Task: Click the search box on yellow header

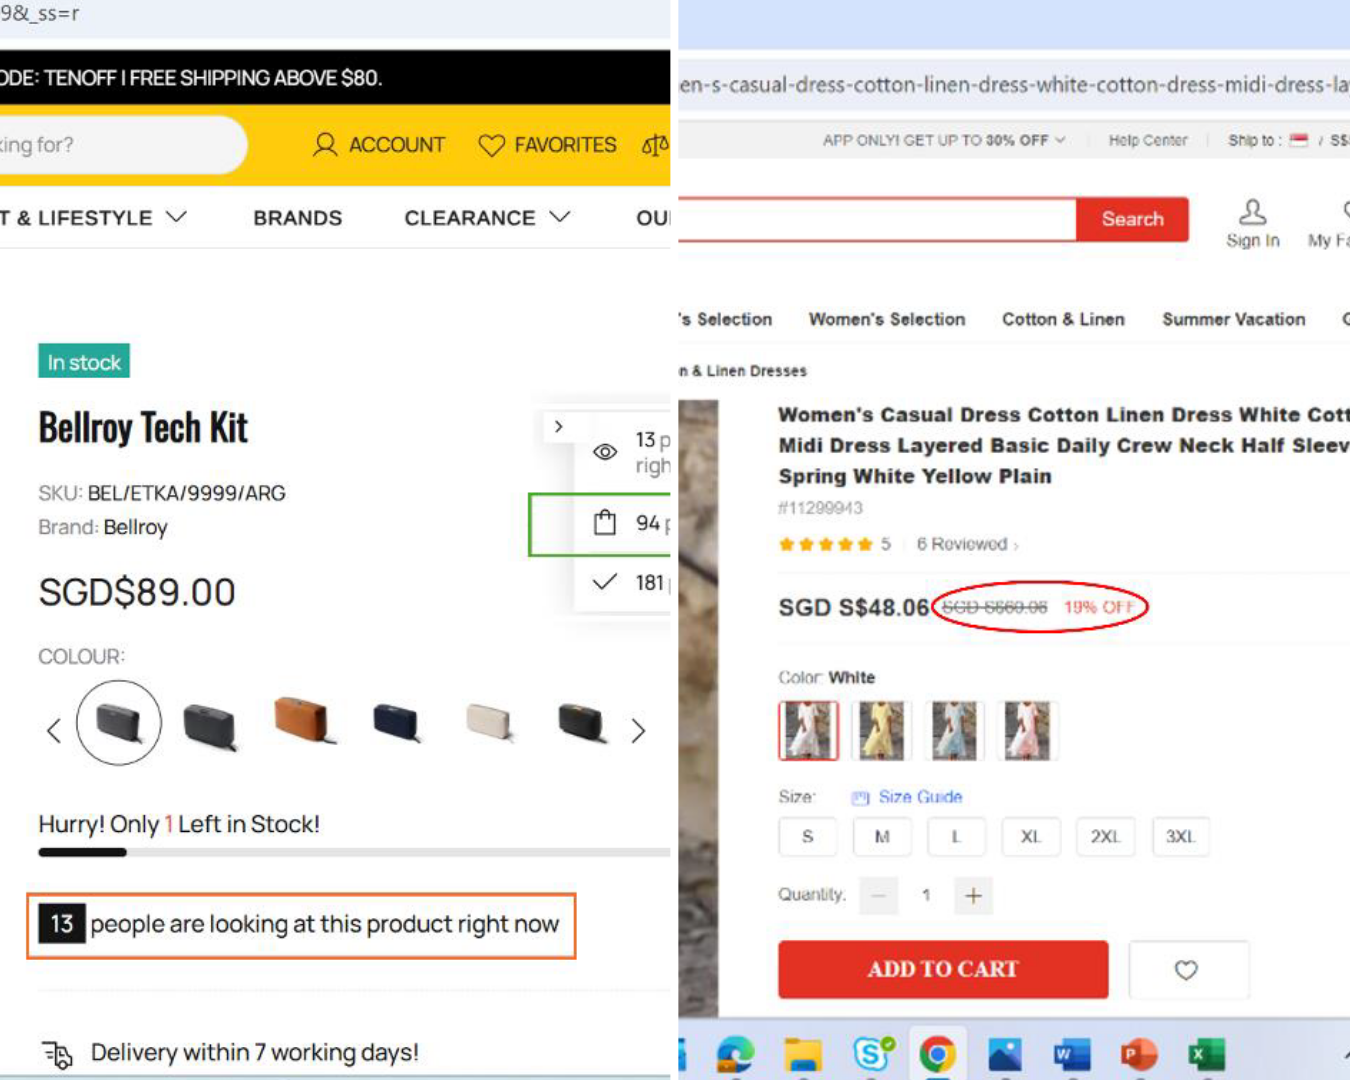Action: 123,145
